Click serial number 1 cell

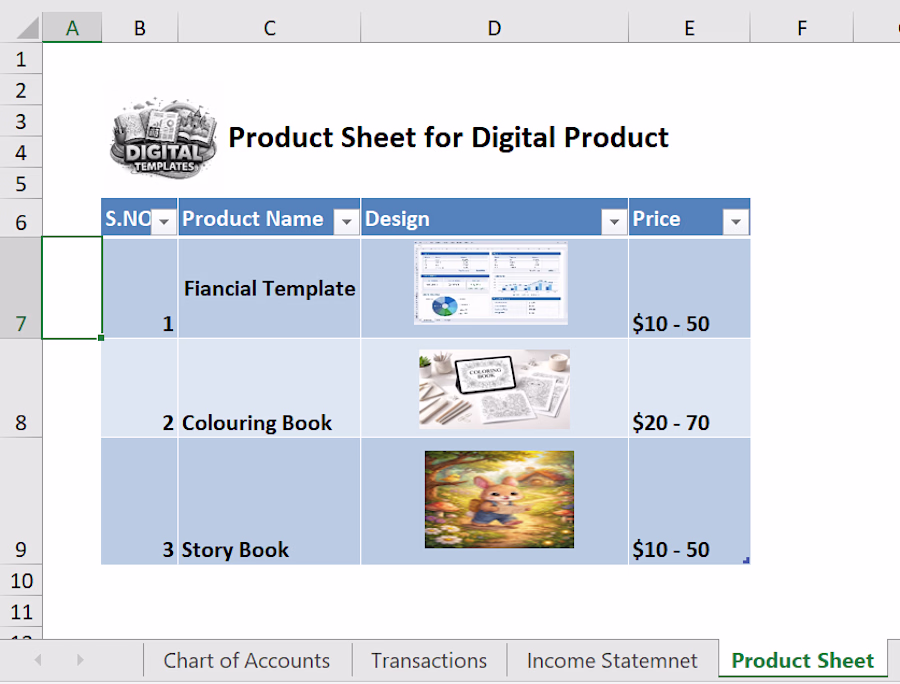click(x=139, y=288)
